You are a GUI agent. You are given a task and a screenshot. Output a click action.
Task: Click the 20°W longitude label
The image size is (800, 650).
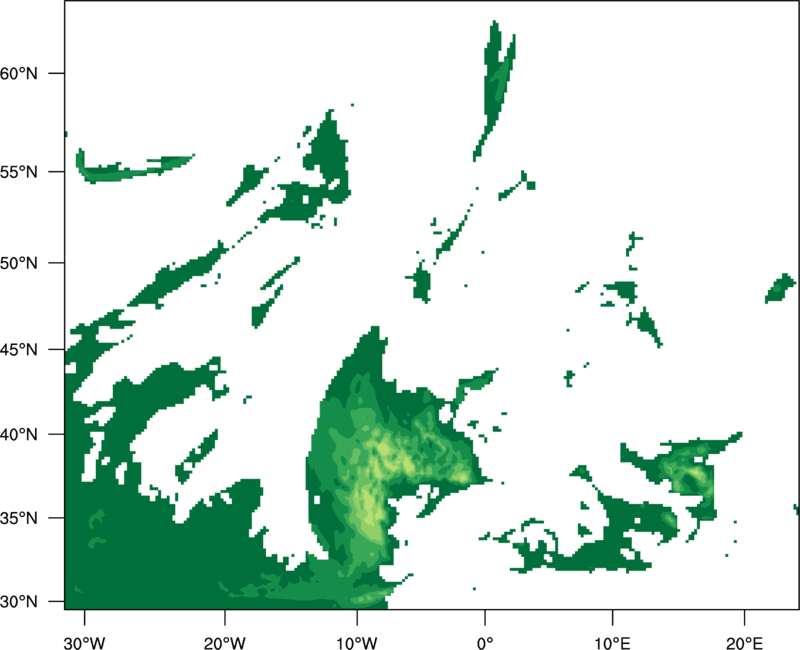(x=225, y=643)
